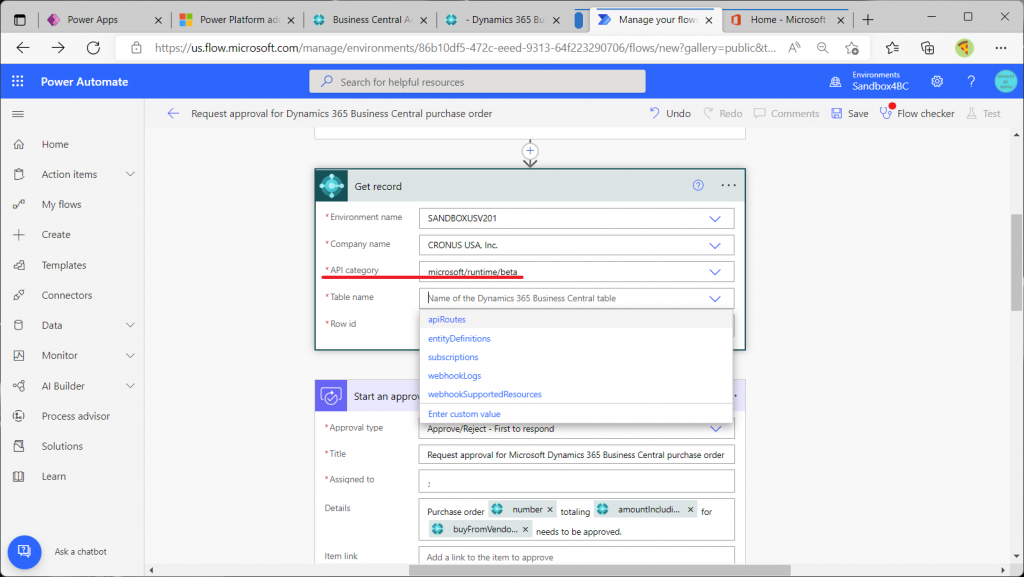Switch to Home - Microsoft tab

click(x=788, y=20)
